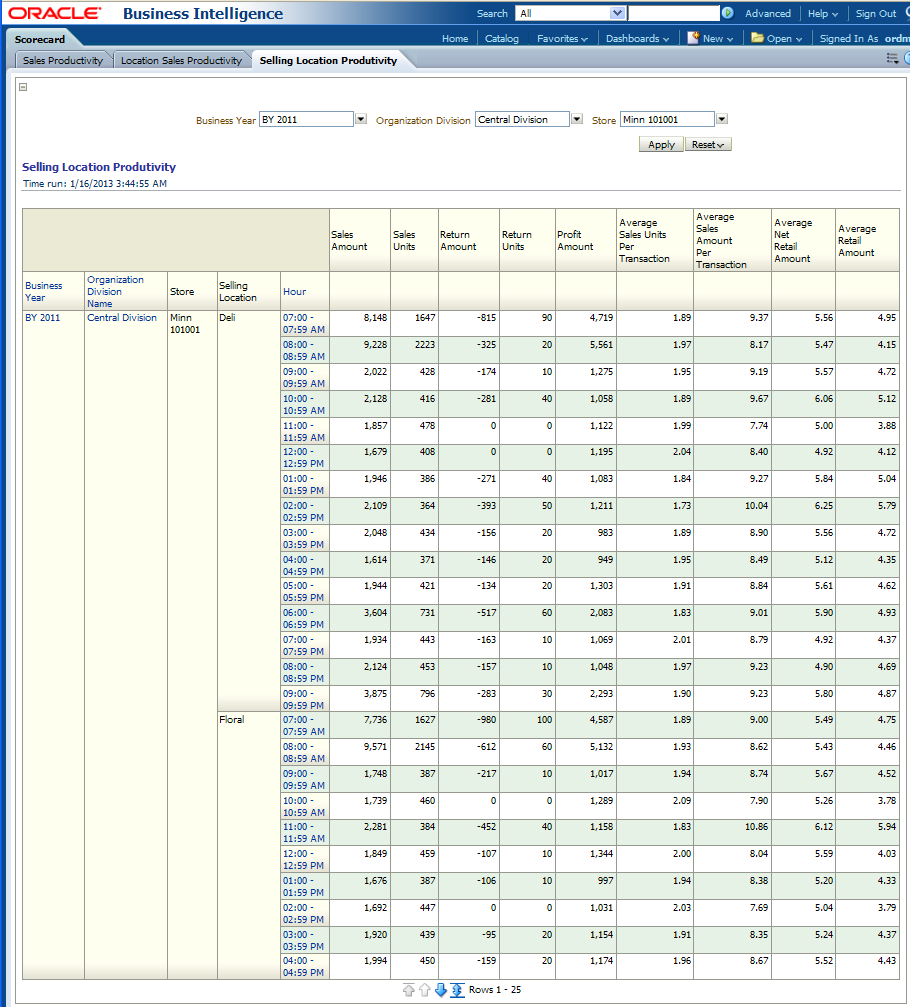910x1007 pixels.
Task: Open the Dashboards menu
Action: point(638,39)
